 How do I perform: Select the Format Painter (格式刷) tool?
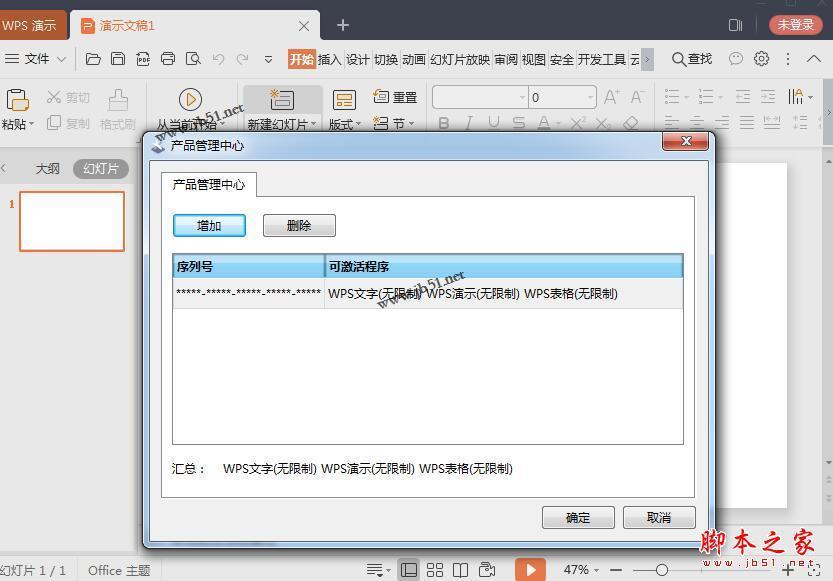click(x=117, y=110)
